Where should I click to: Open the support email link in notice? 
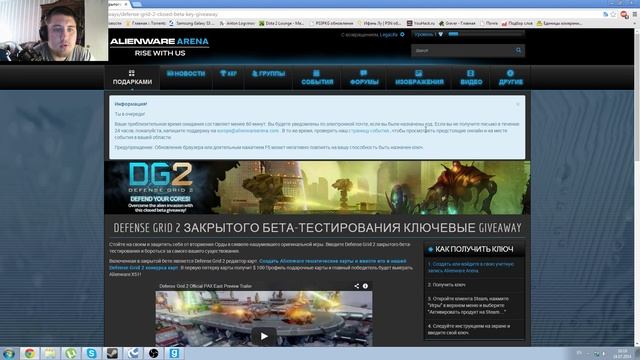tap(248, 131)
